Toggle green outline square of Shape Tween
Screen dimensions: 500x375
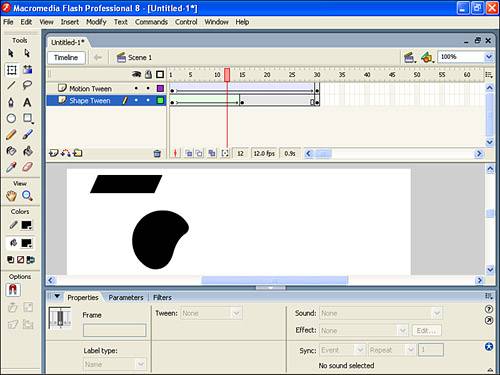coord(160,100)
